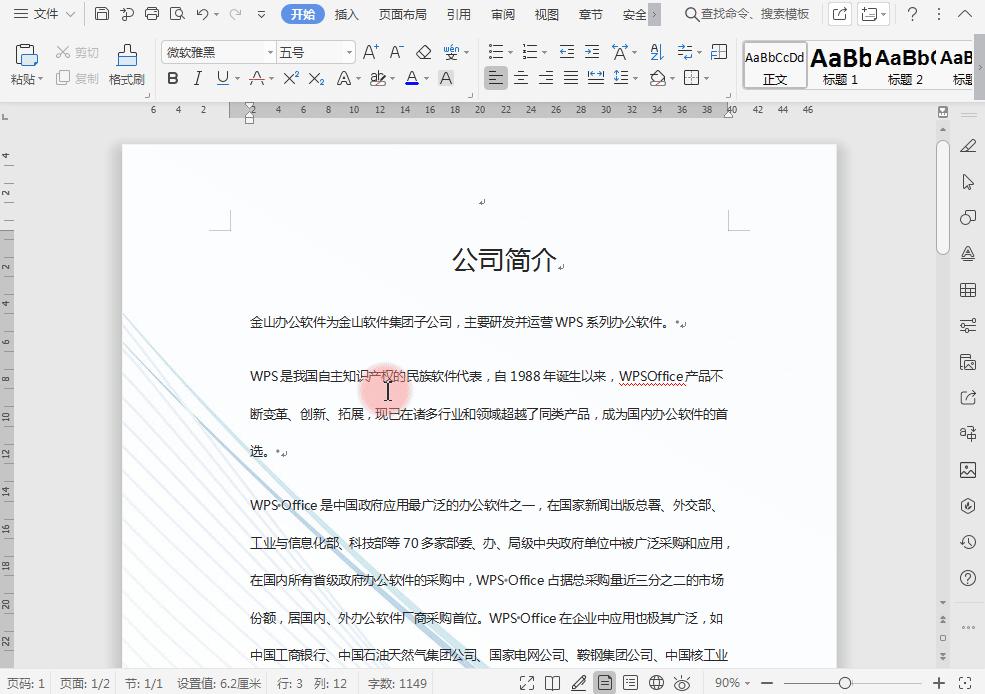Screen dimensions: 985x694
Task: Click the help question-mark icon in sidebar
Action: (966, 577)
